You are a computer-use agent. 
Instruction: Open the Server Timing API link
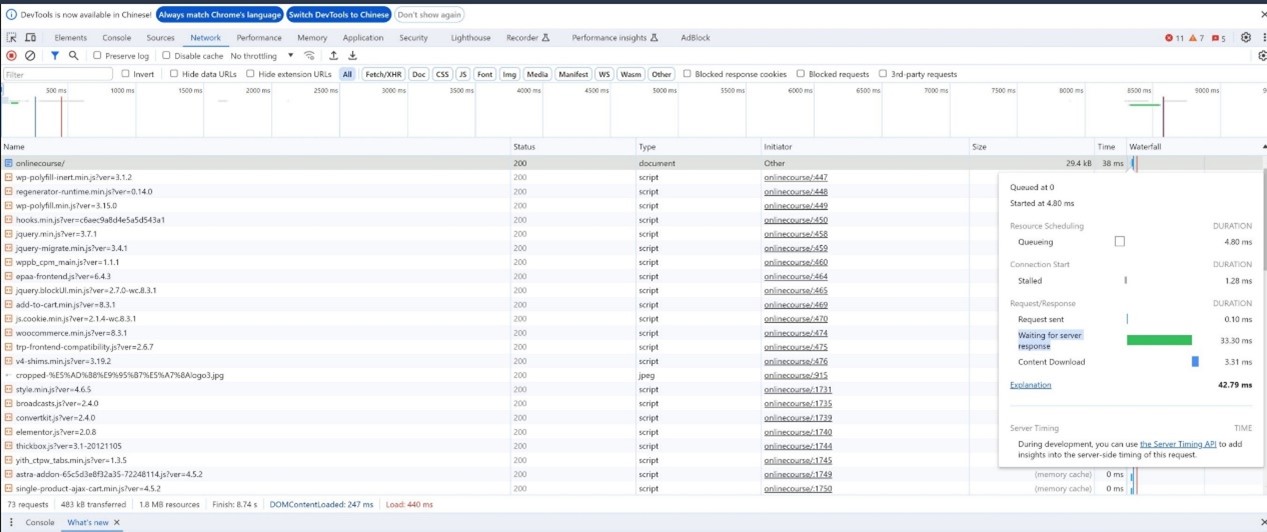pos(1178,442)
